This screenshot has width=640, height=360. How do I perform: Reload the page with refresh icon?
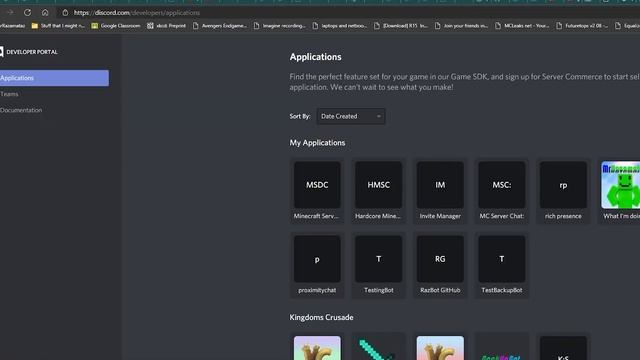[x=27, y=13]
